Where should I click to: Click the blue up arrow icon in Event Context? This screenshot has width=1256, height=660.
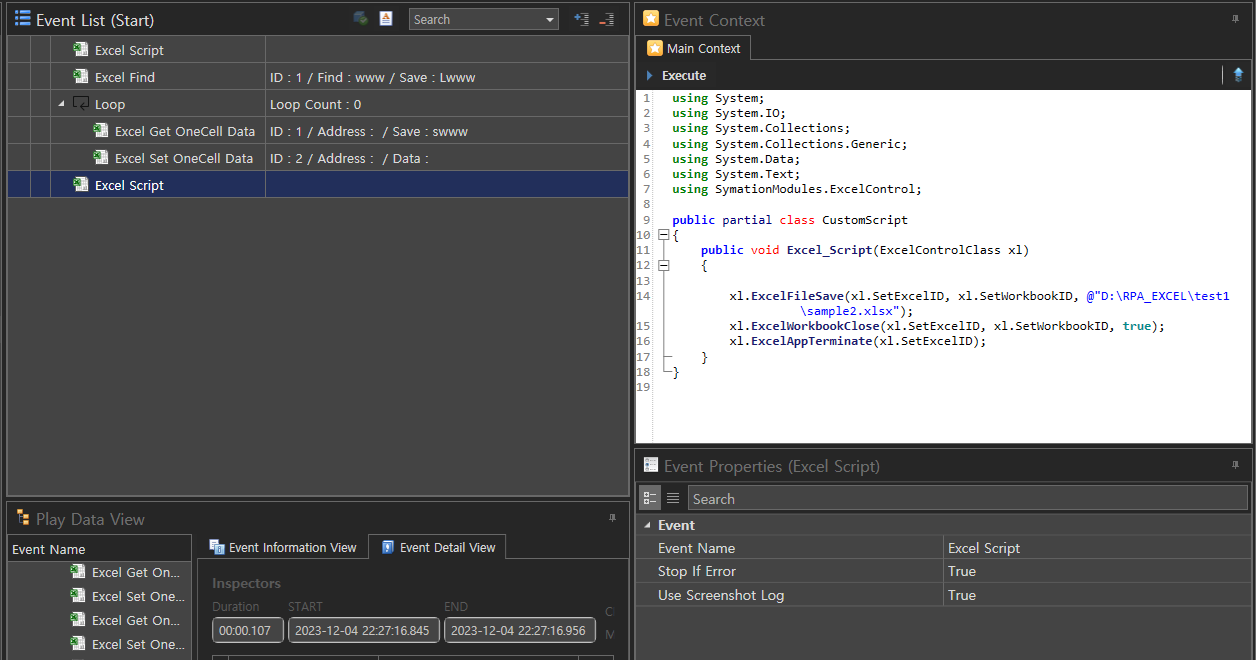tap(1238, 75)
